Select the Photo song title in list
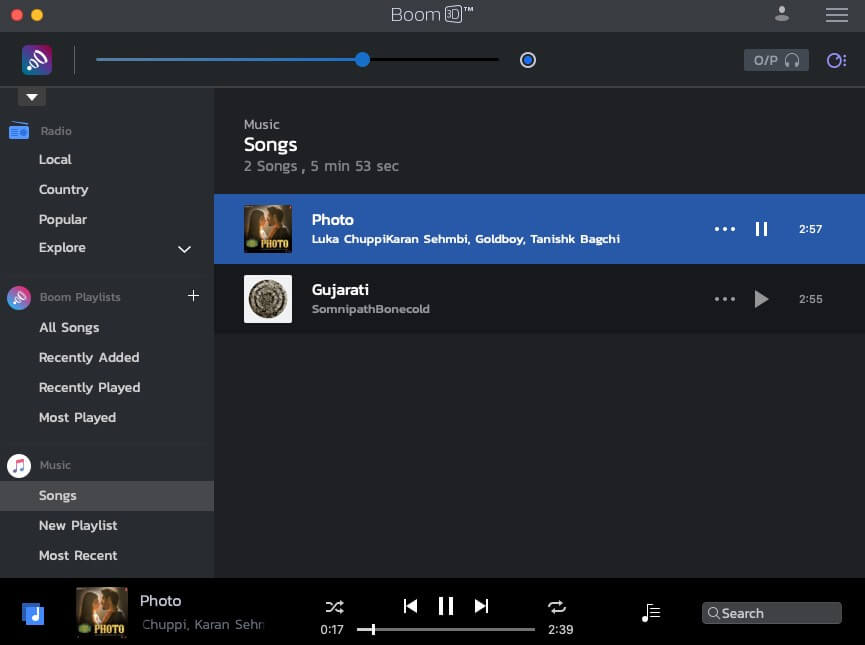The image size is (865, 645). click(333, 220)
